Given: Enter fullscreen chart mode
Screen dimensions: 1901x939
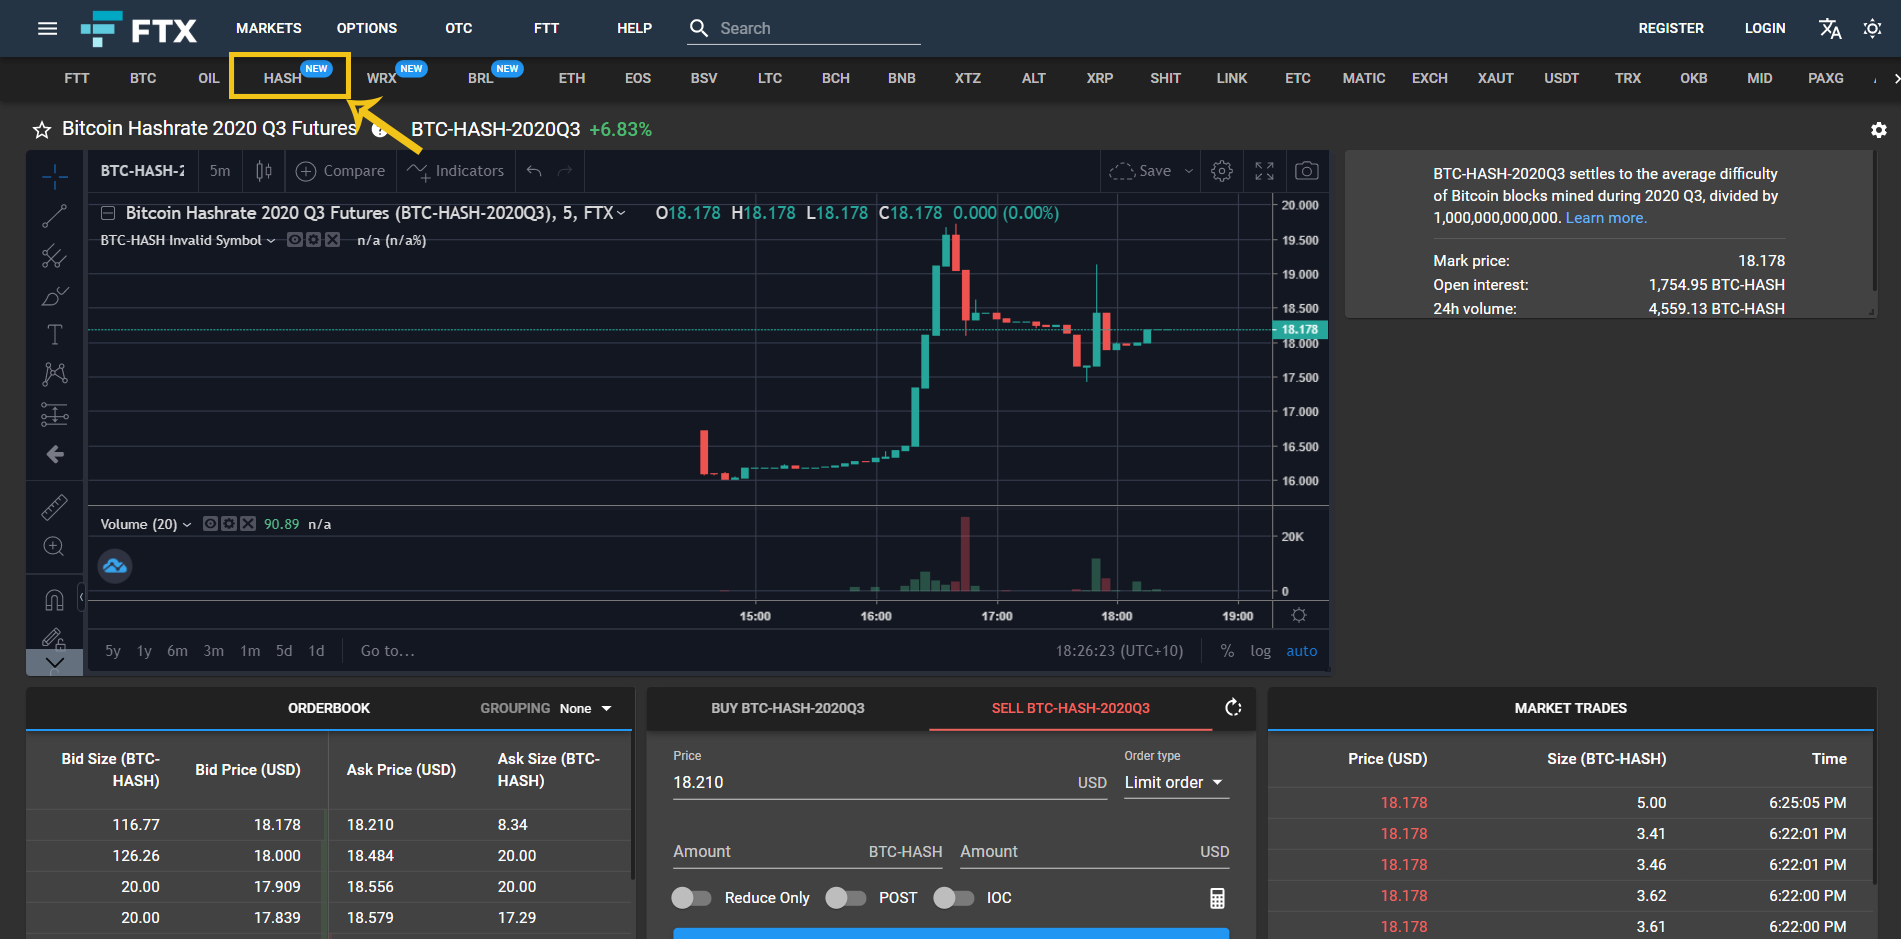Looking at the screenshot, I should click(1264, 171).
